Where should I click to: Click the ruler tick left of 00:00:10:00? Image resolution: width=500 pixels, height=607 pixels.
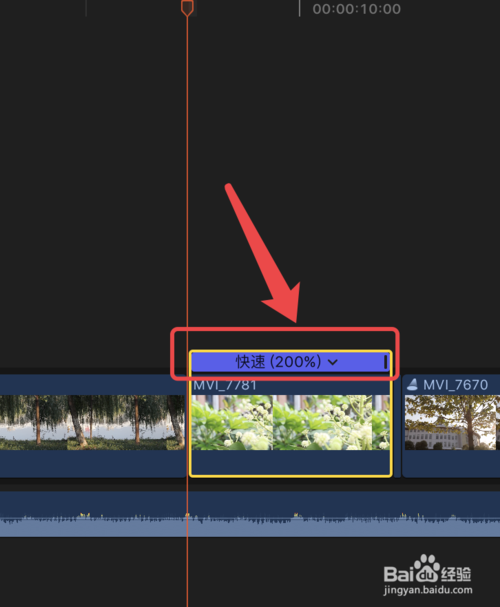click(299, 8)
